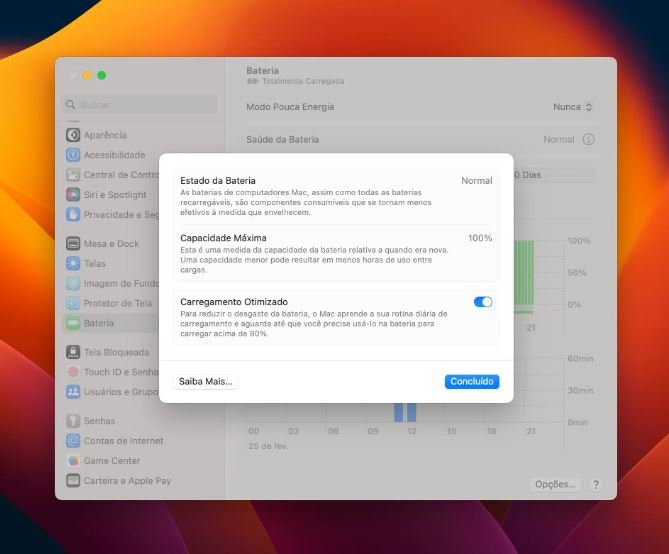The width and height of the screenshot is (669, 554).
Task: Click the Siri e Spotlight icon
Action: (73, 195)
